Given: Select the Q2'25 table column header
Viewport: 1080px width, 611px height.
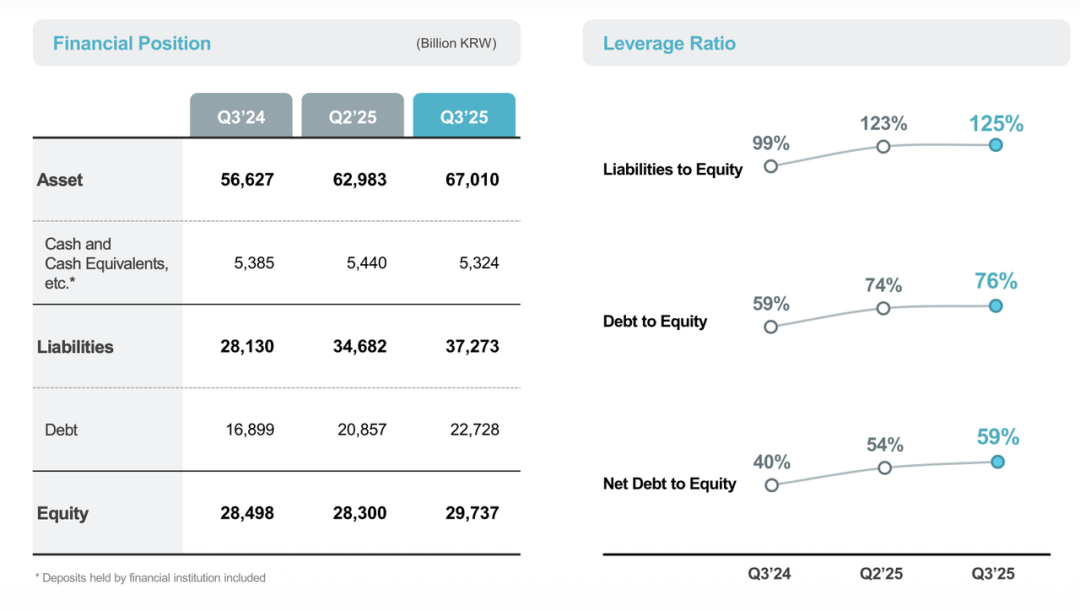Looking at the screenshot, I should pos(352,116).
